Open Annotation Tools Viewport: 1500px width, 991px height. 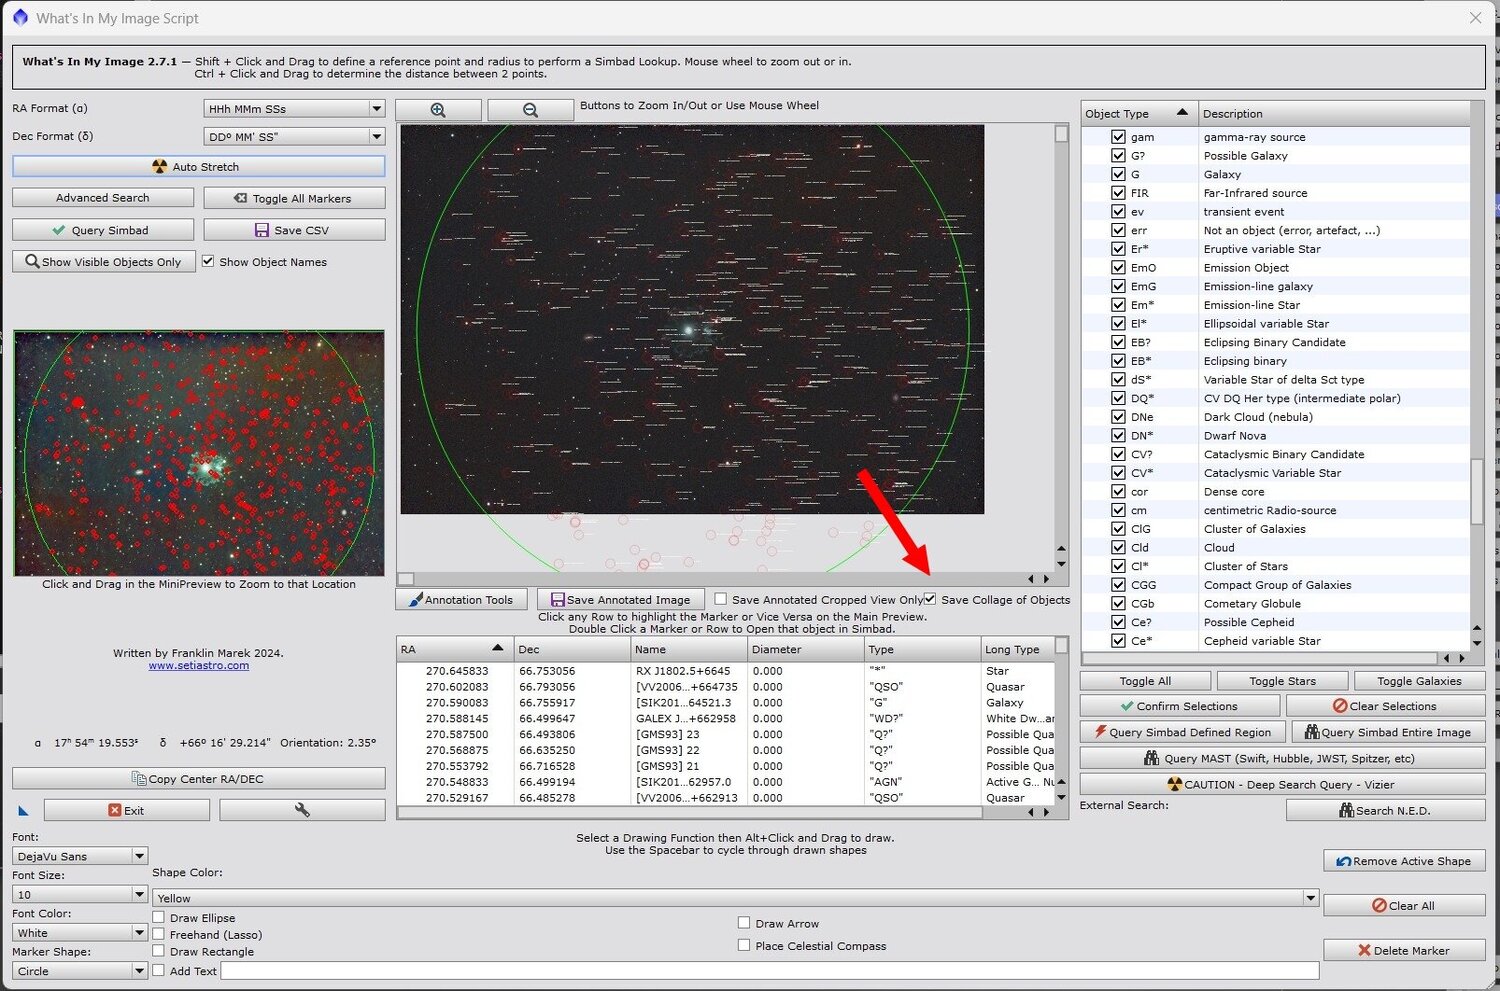pyautogui.click(x=460, y=600)
